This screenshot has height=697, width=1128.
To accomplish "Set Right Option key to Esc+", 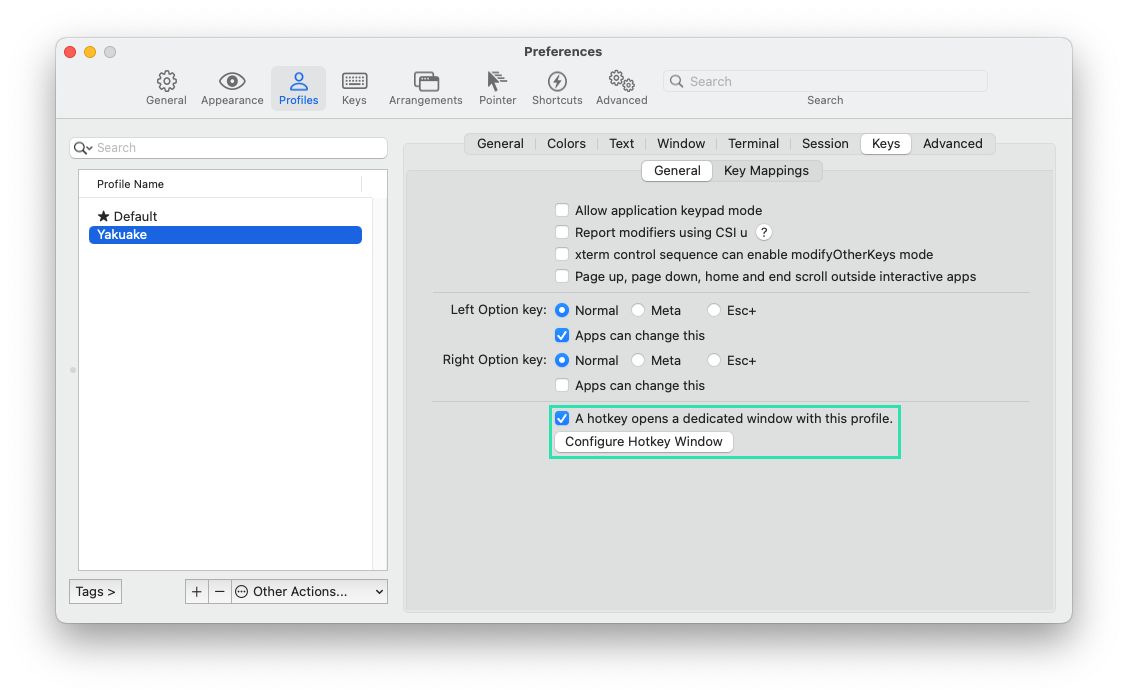I will pyautogui.click(x=714, y=360).
